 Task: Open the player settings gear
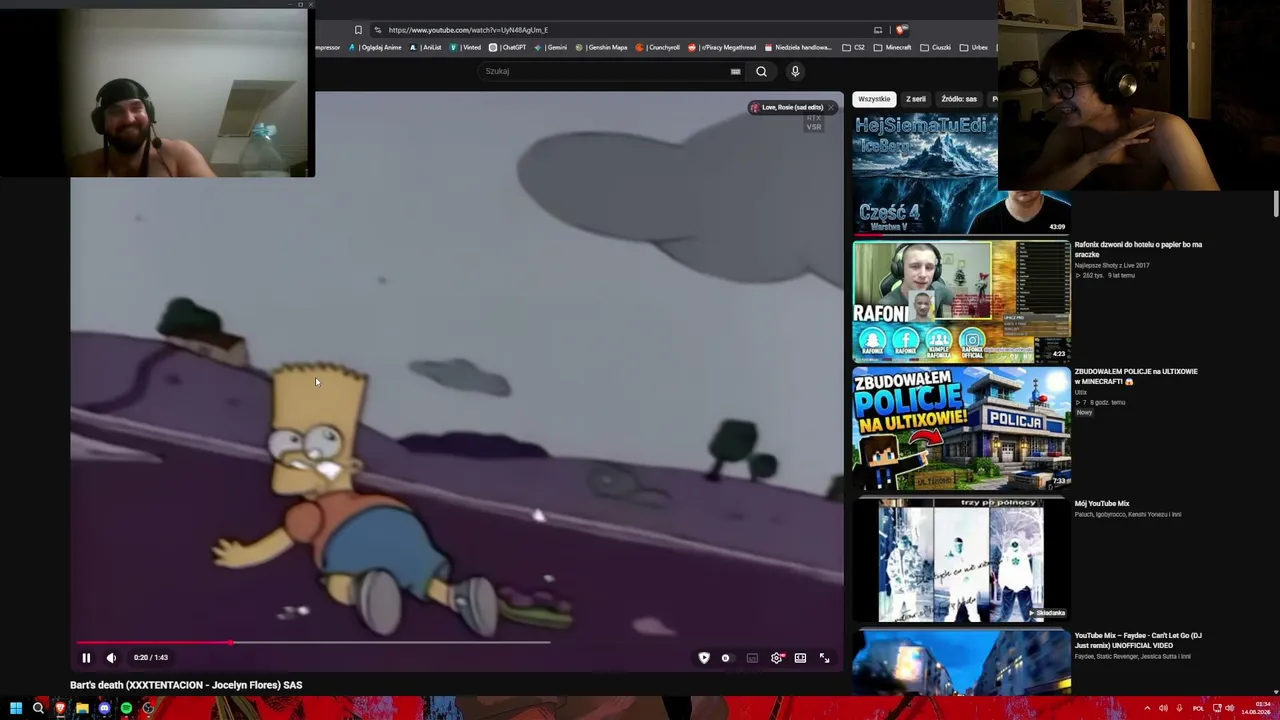point(776,658)
